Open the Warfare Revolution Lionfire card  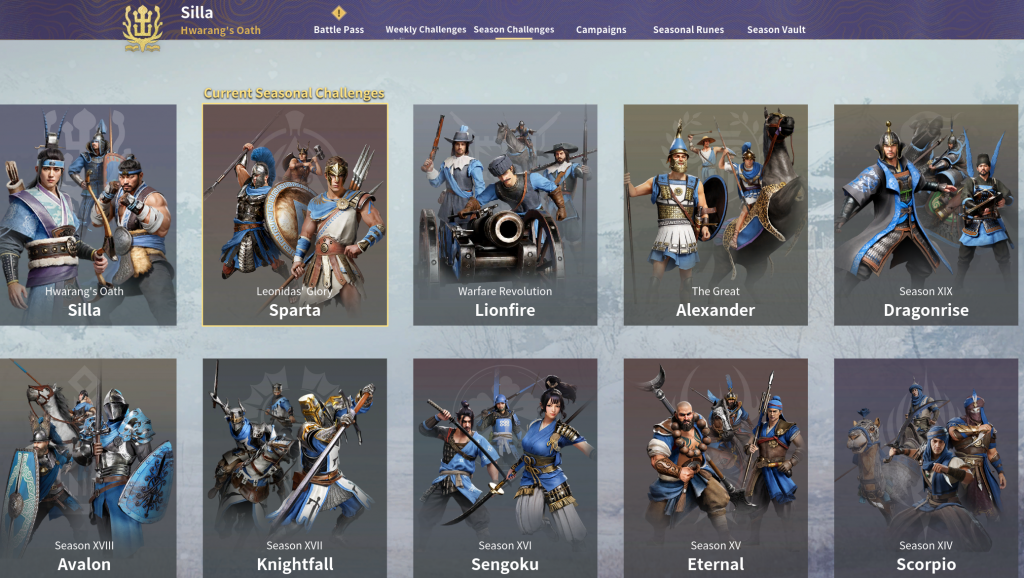505,215
